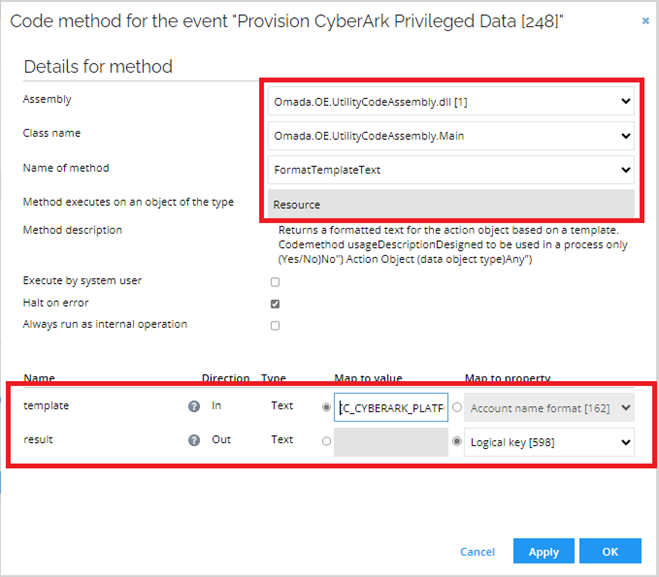Expand the Class name dropdown
The height and width of the screenshot is (577, 659).
[x=451, y=136]
